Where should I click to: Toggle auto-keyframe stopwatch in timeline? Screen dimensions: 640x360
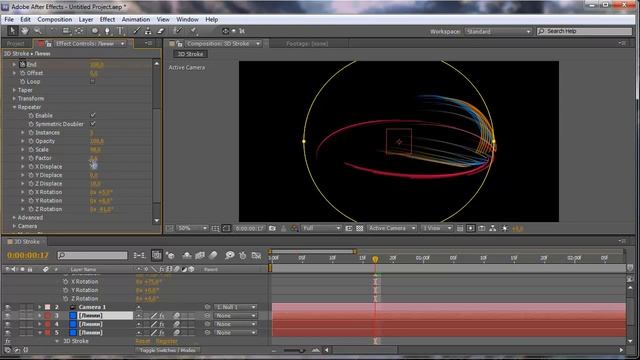[243, 256]
